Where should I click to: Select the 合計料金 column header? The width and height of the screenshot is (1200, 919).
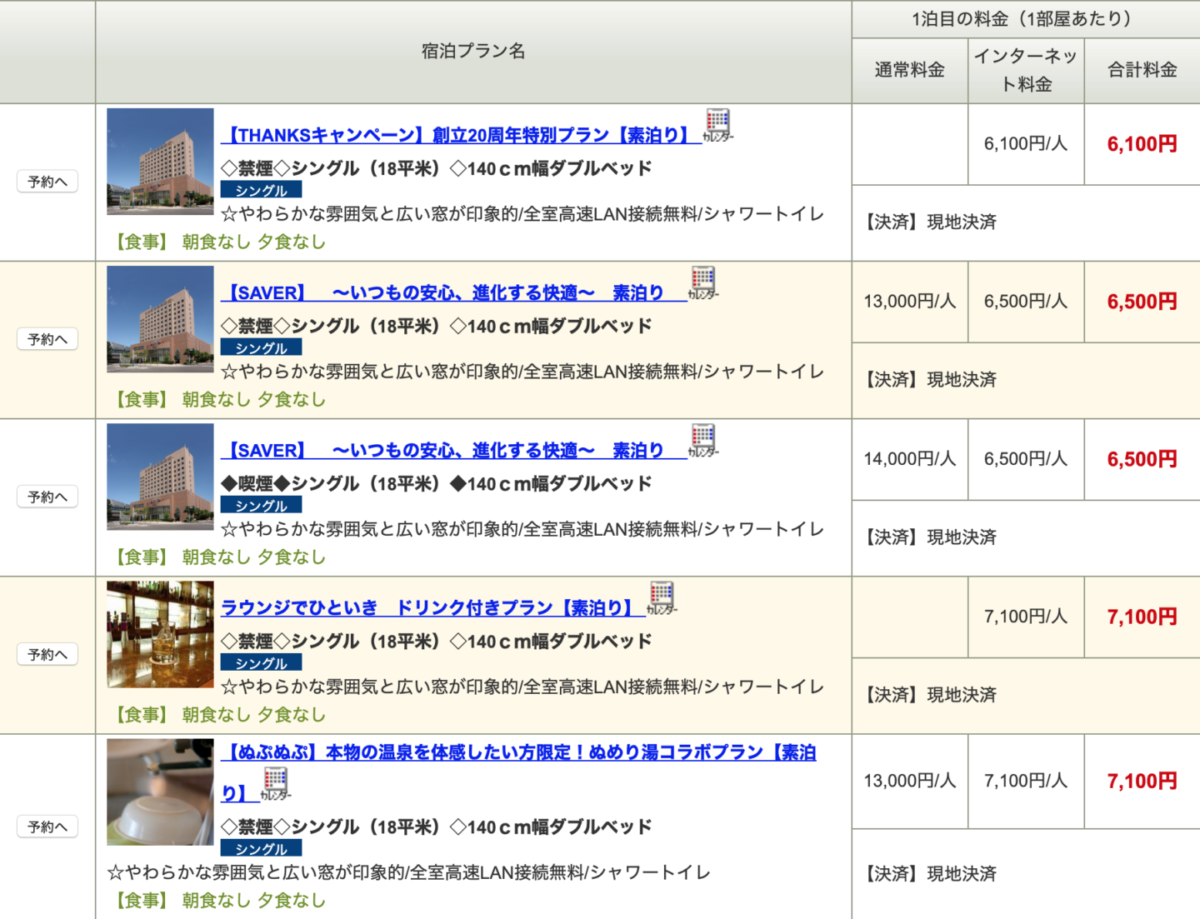[1142, 70]
